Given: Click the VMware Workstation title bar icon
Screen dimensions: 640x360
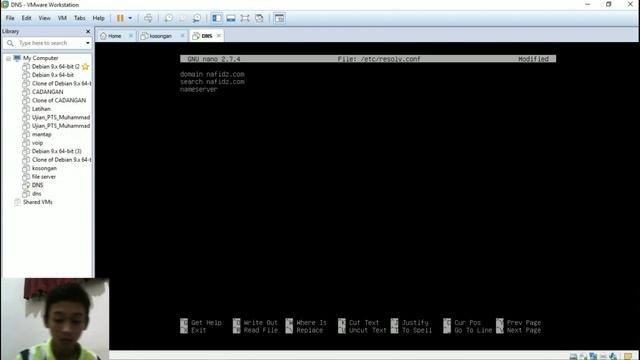Looking at the screenshot, I should click(x=5, y=4).
